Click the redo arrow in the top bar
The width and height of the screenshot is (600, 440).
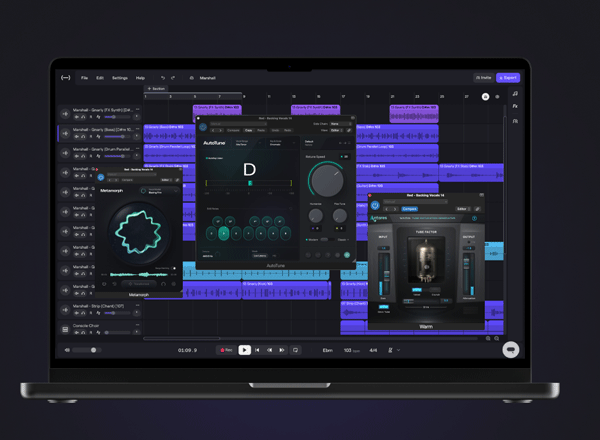[x=173, y=78]
